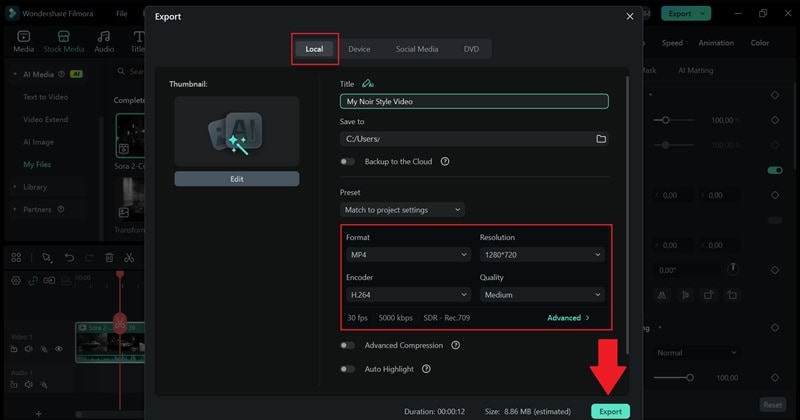The height and width of the screenshot is (420, 800).
Task: Open the Quality dropdown showing Medium
Action: click(x=542, y=294)
